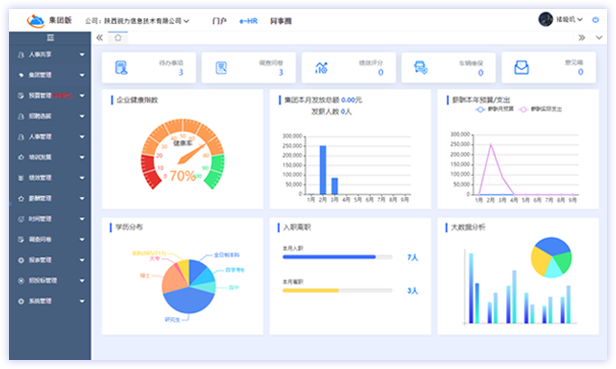Viewport: 616px width, 369px height.
Task: Click the cloud logo beside 集团版
Action: pos(36,20)
